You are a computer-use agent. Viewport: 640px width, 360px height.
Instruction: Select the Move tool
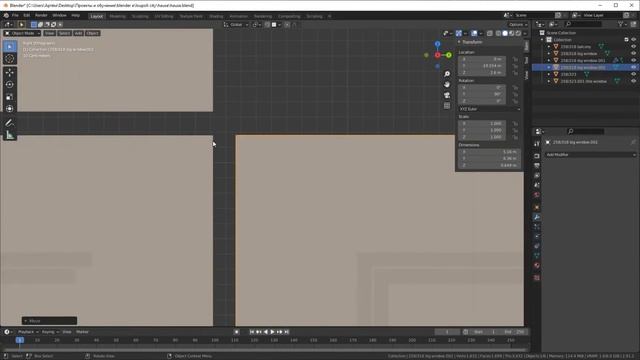coord(10,73)
